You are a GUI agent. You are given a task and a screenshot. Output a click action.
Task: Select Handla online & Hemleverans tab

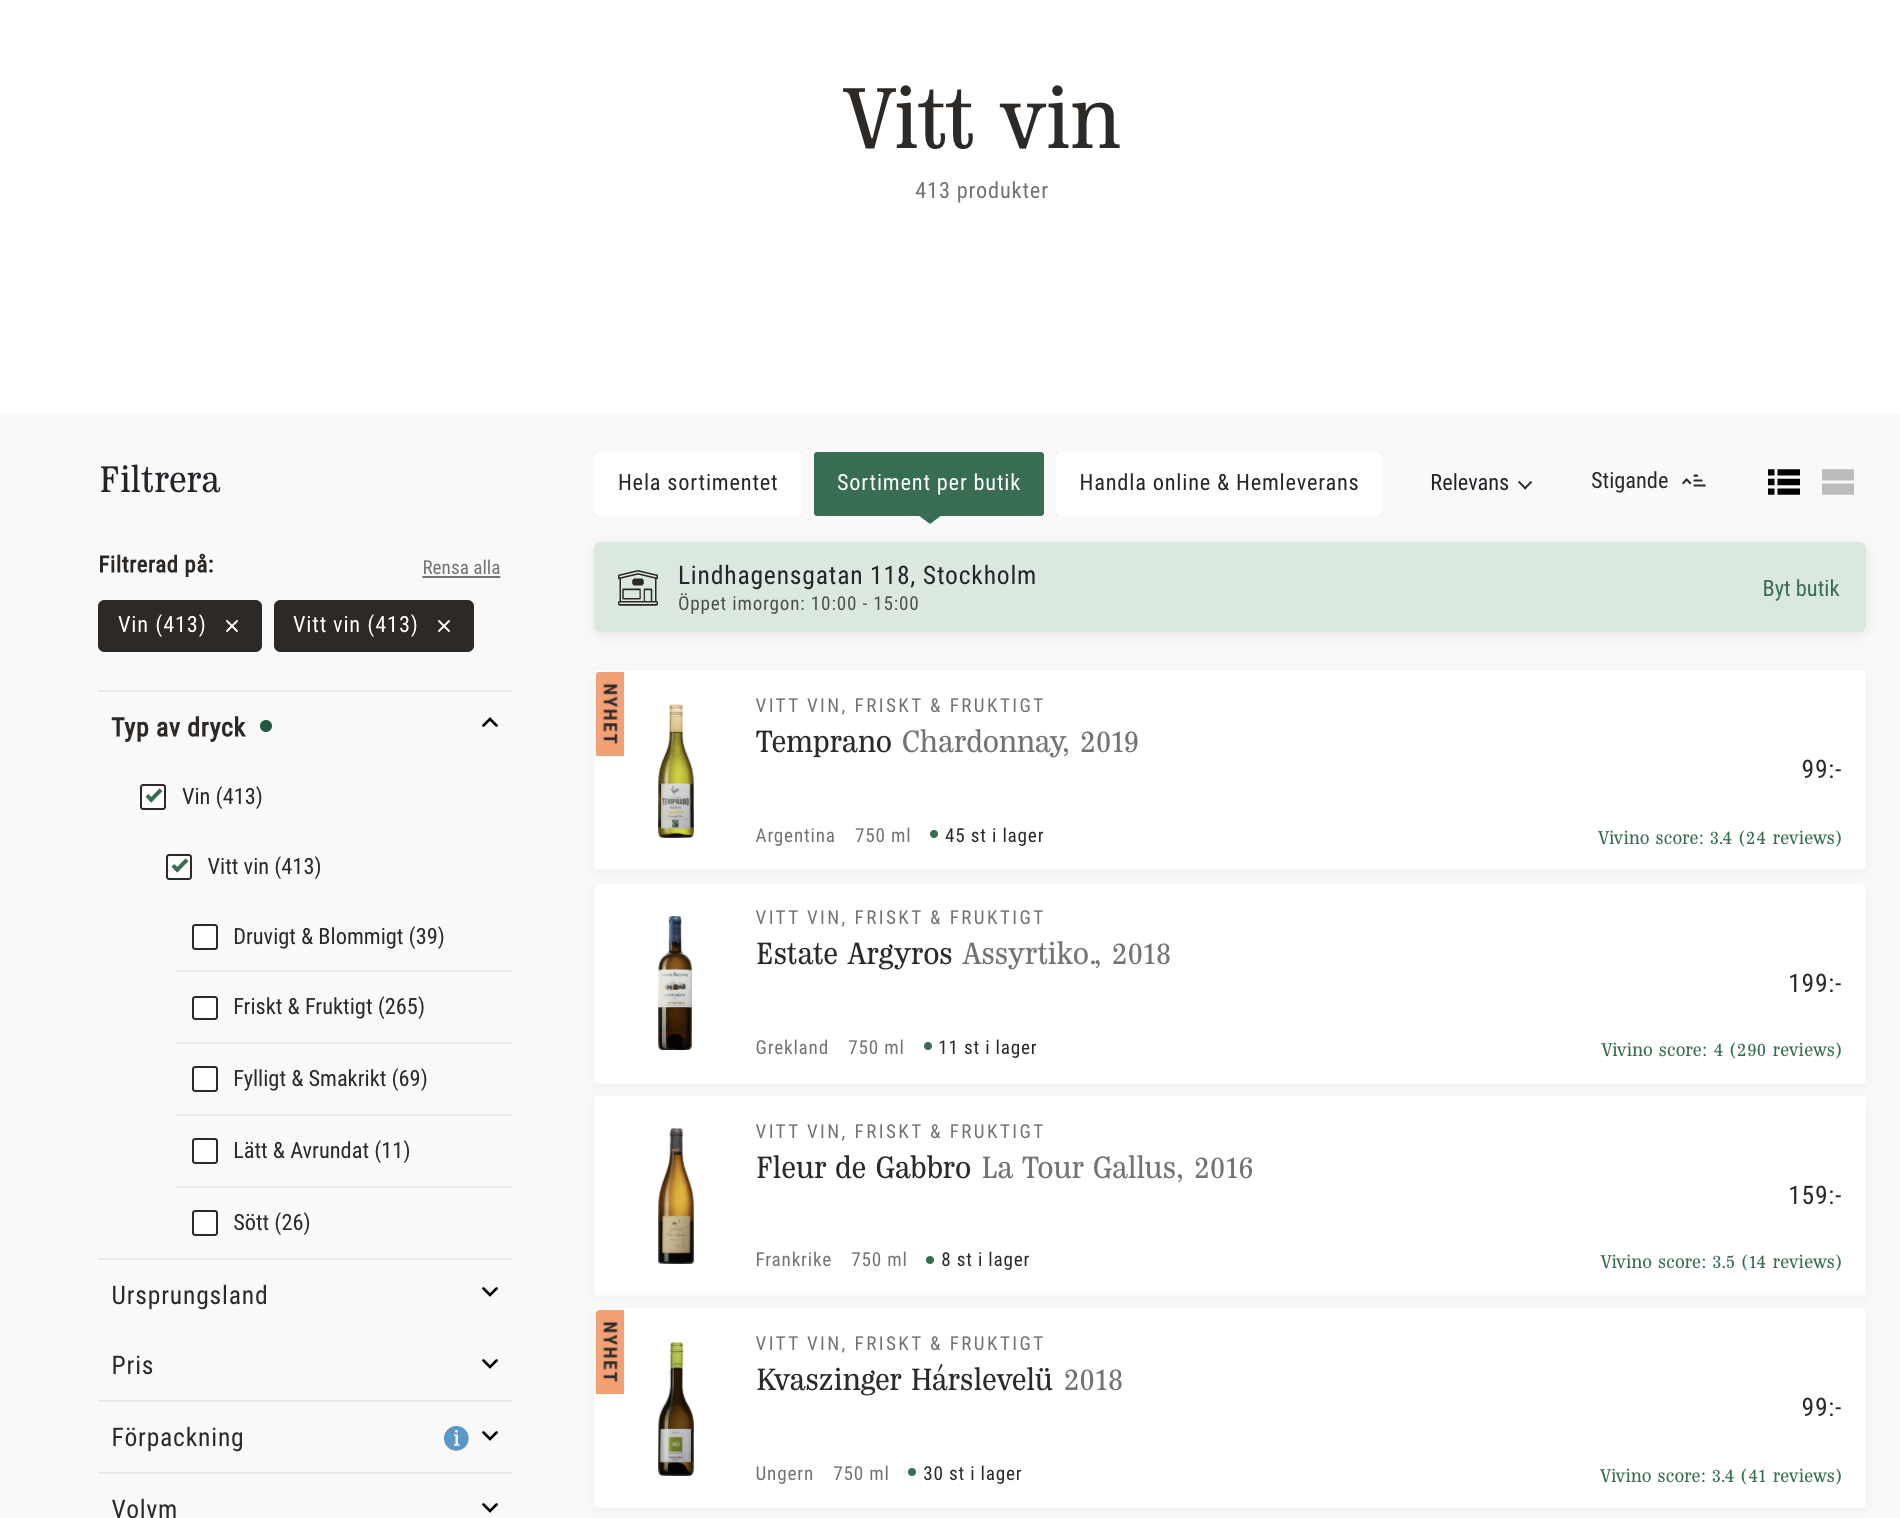(1219, 484)
